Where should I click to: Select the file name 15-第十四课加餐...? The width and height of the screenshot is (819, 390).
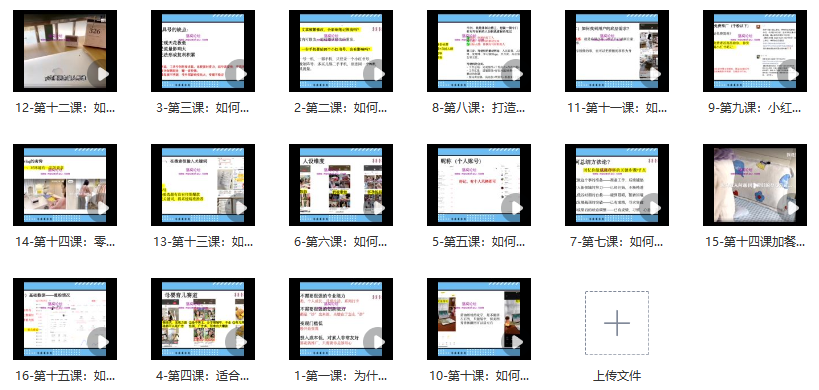pyautogui.click(x=755, y=242)
